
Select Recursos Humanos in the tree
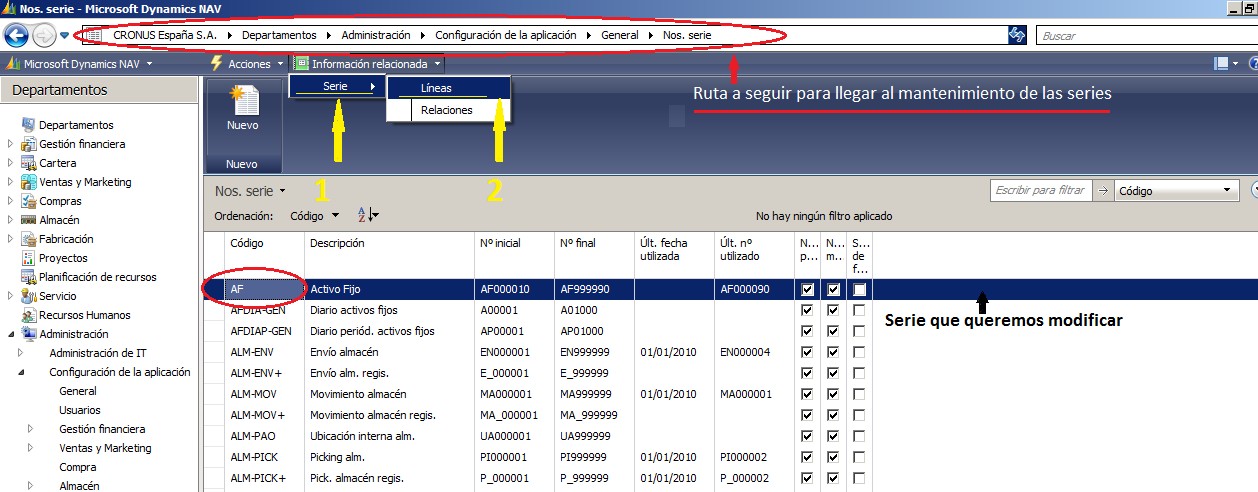pyautogui.click(x=84, y=315)
